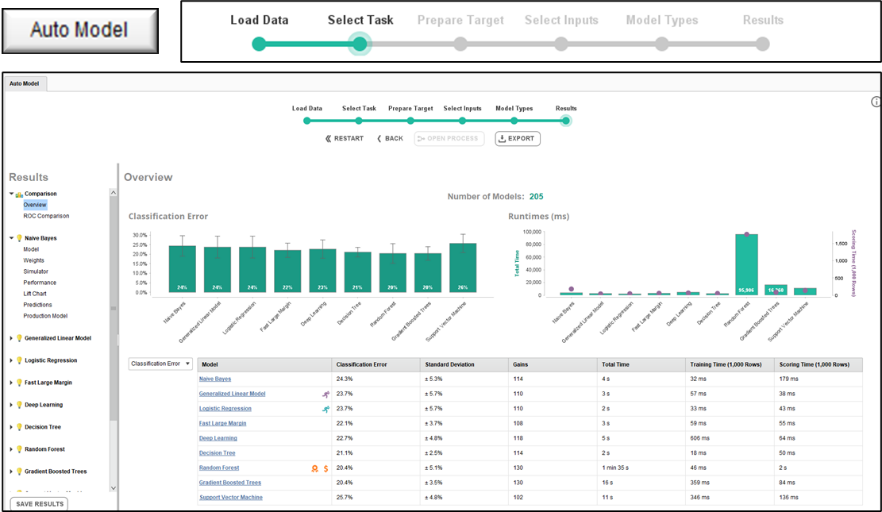Click Model Types step dot in wizard

click(514, 120)
